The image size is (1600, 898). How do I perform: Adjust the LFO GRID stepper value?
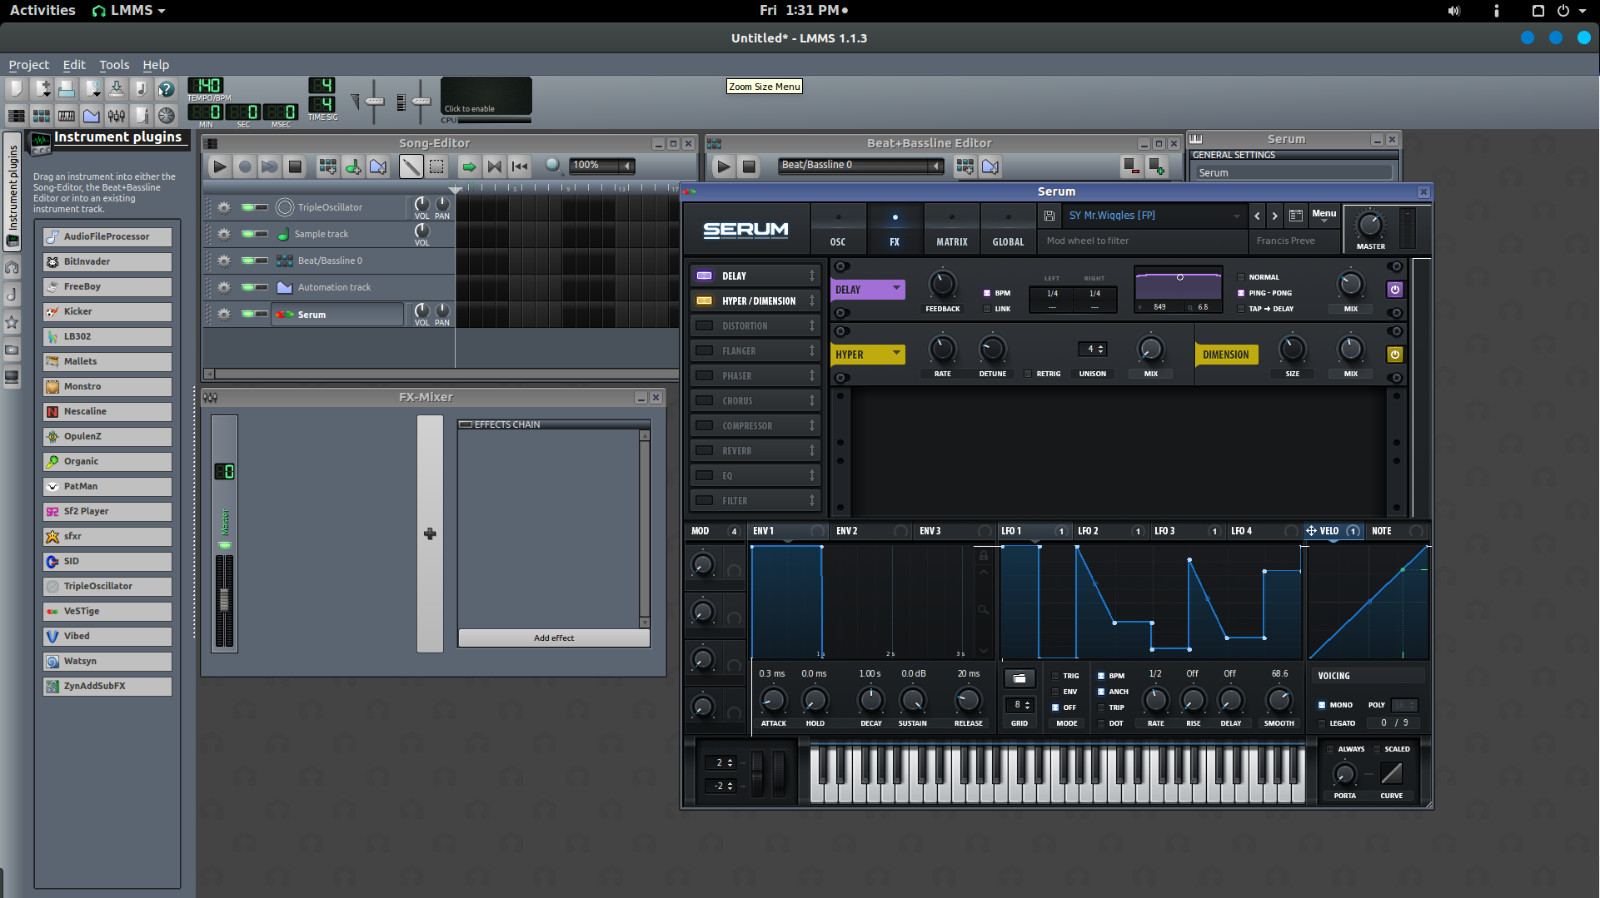click(1019, 705)
